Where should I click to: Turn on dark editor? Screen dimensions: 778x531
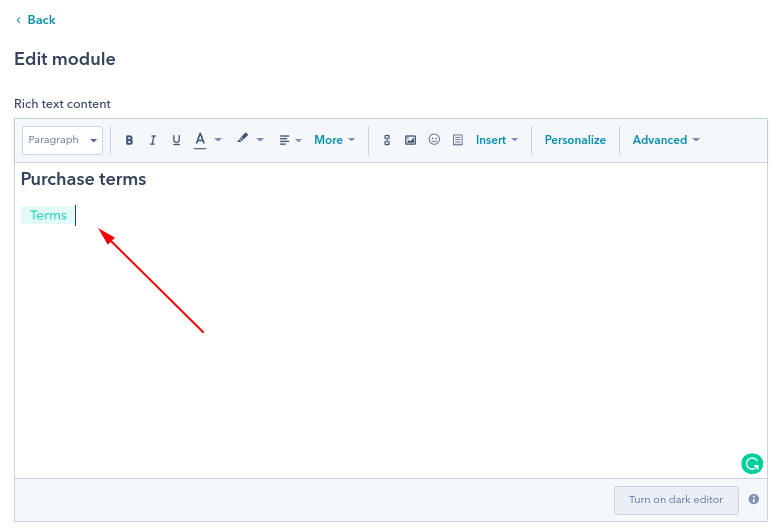click(x=675, y=500)
